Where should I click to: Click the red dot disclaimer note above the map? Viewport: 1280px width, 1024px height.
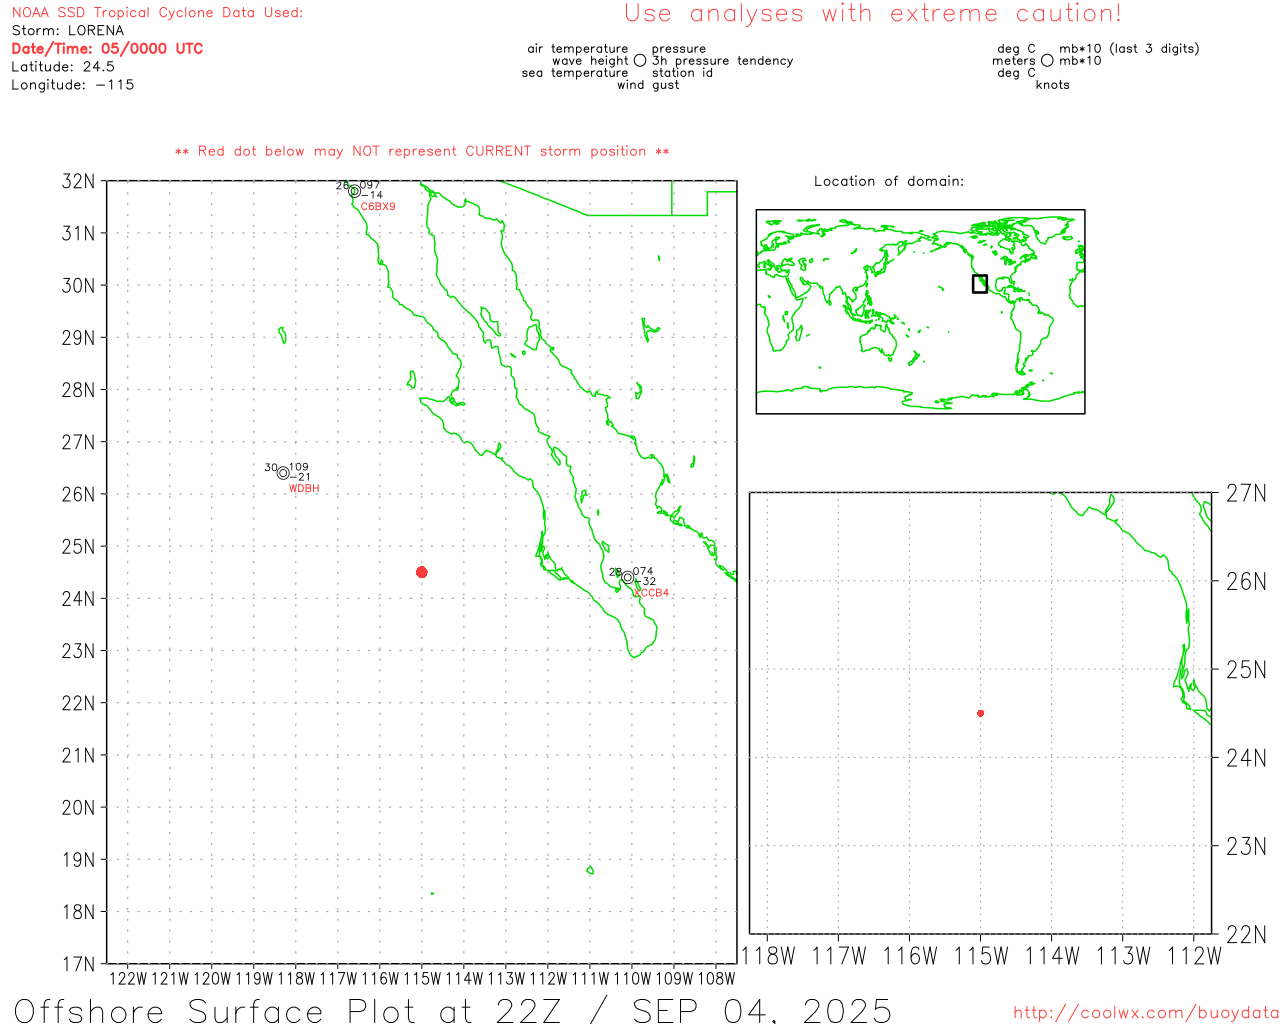click(422, 151)
